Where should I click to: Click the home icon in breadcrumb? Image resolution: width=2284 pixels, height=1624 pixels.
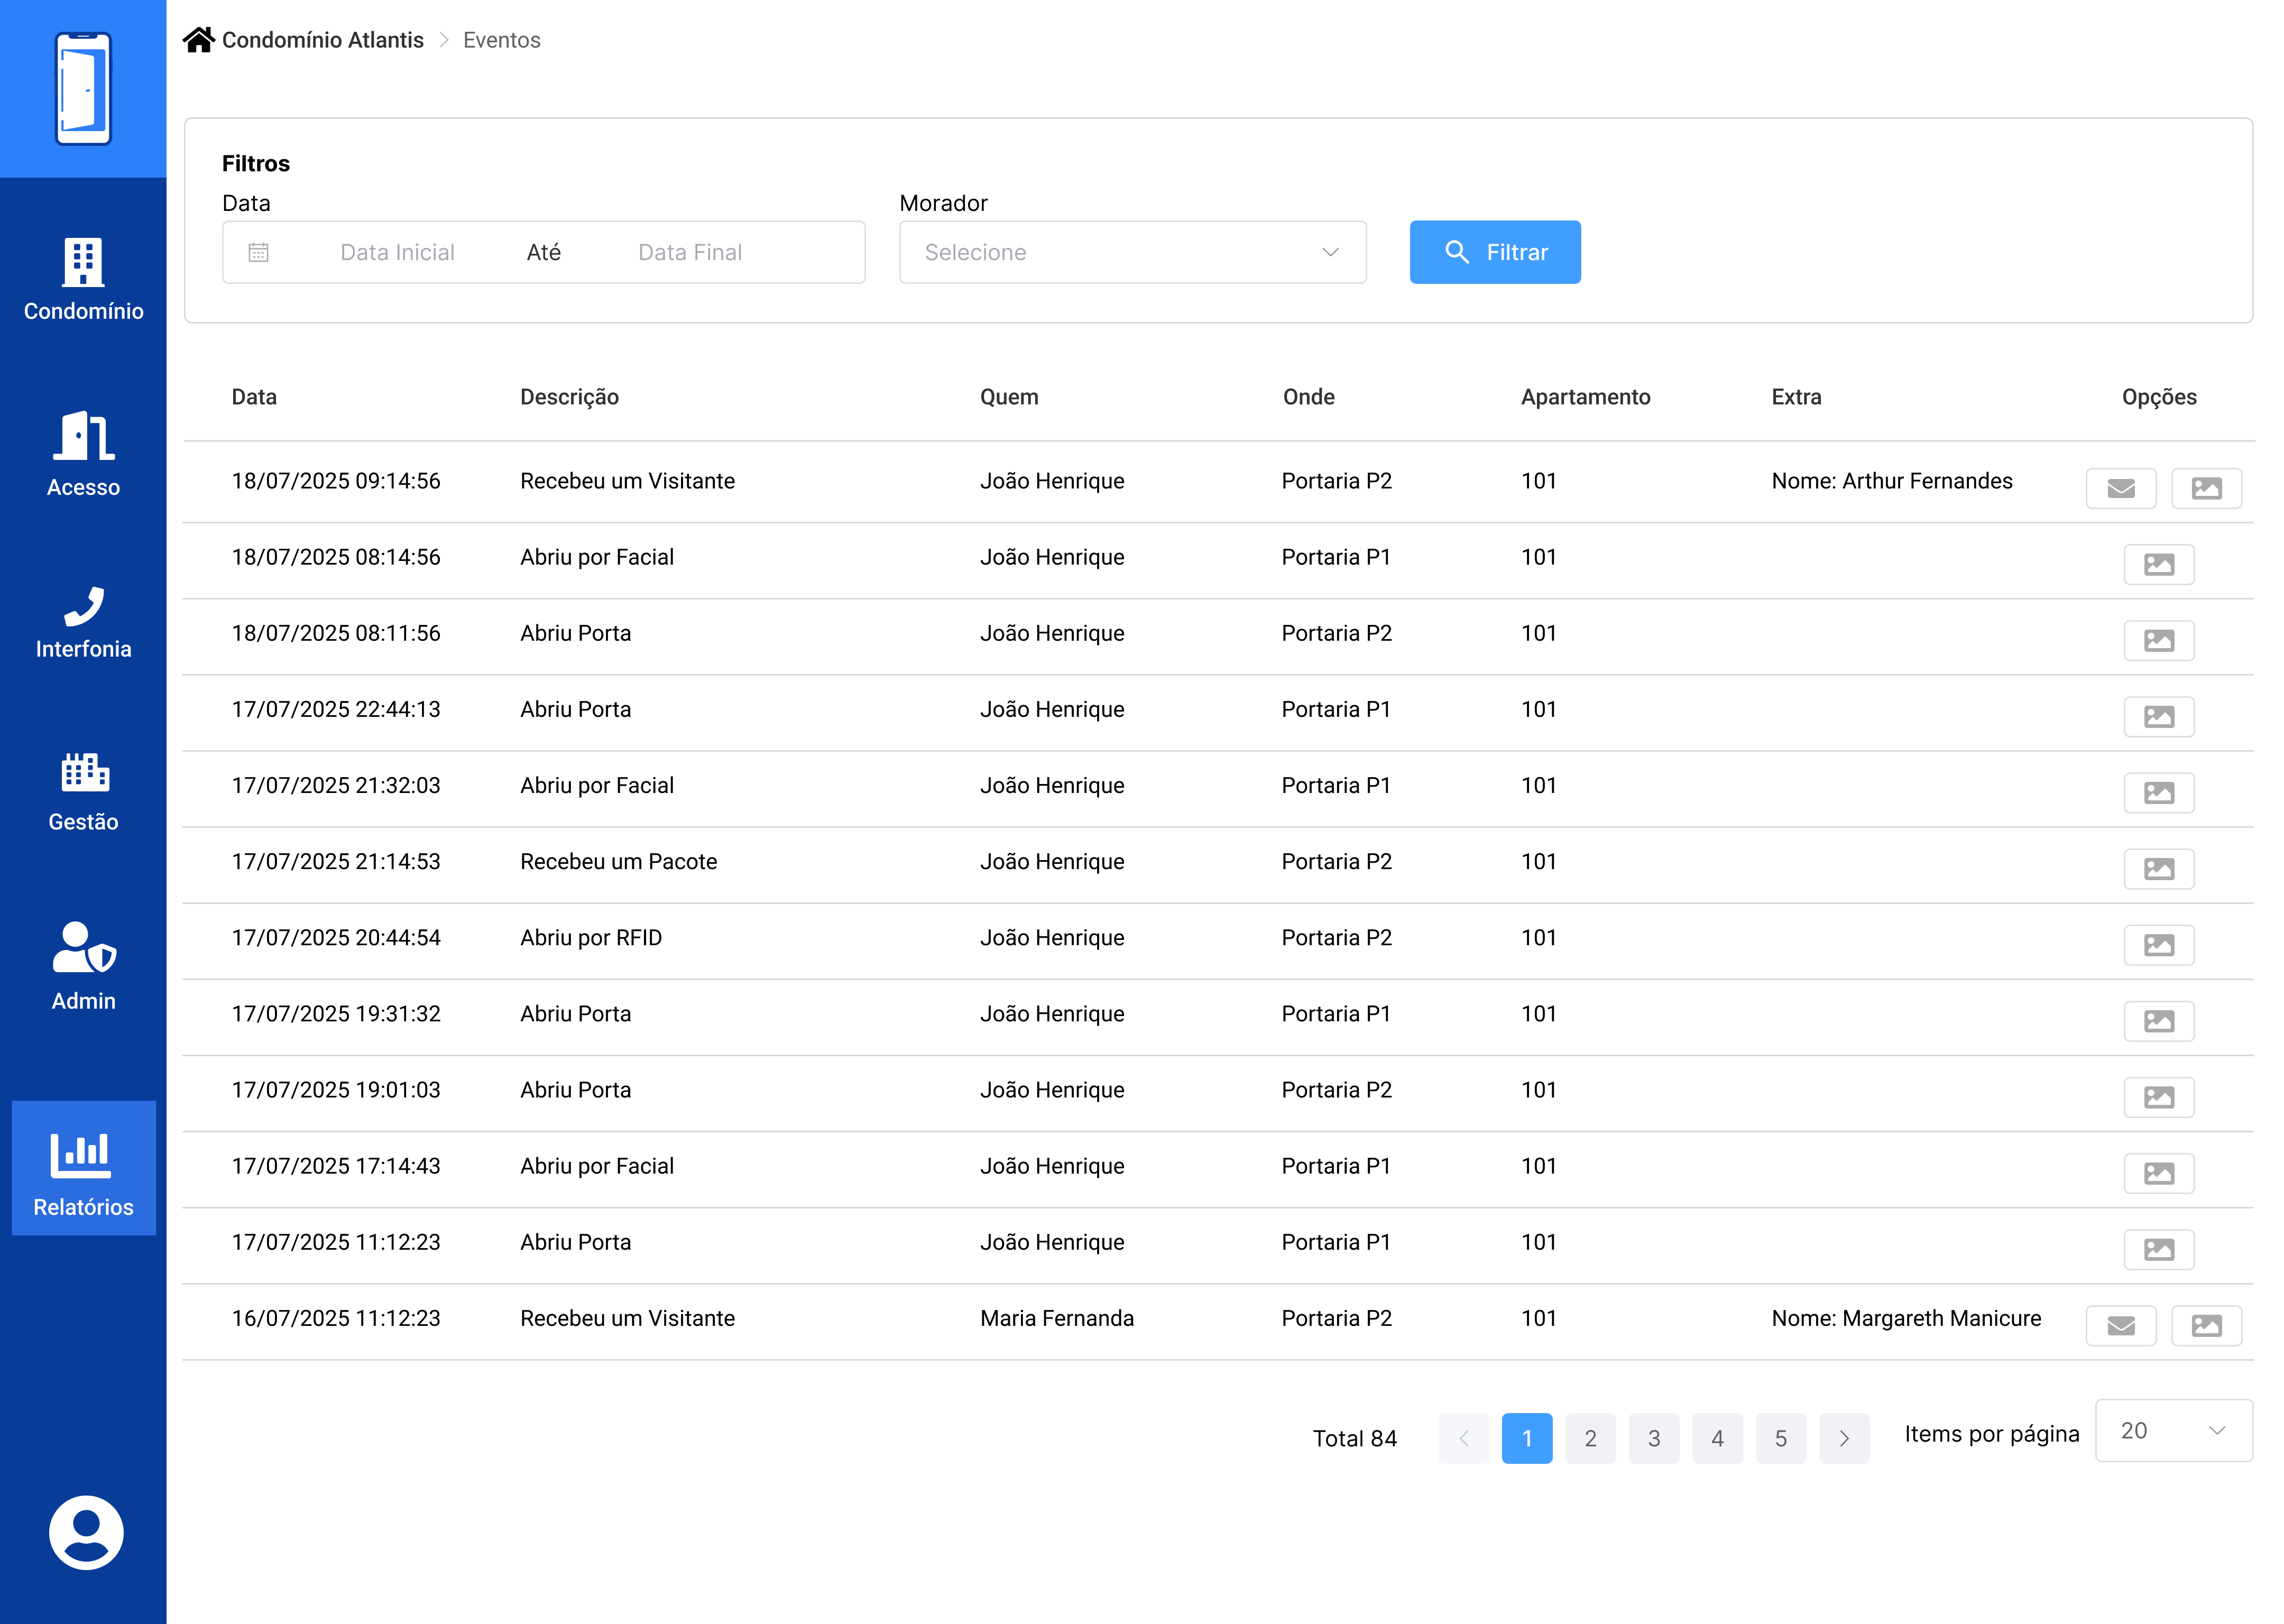199,40
